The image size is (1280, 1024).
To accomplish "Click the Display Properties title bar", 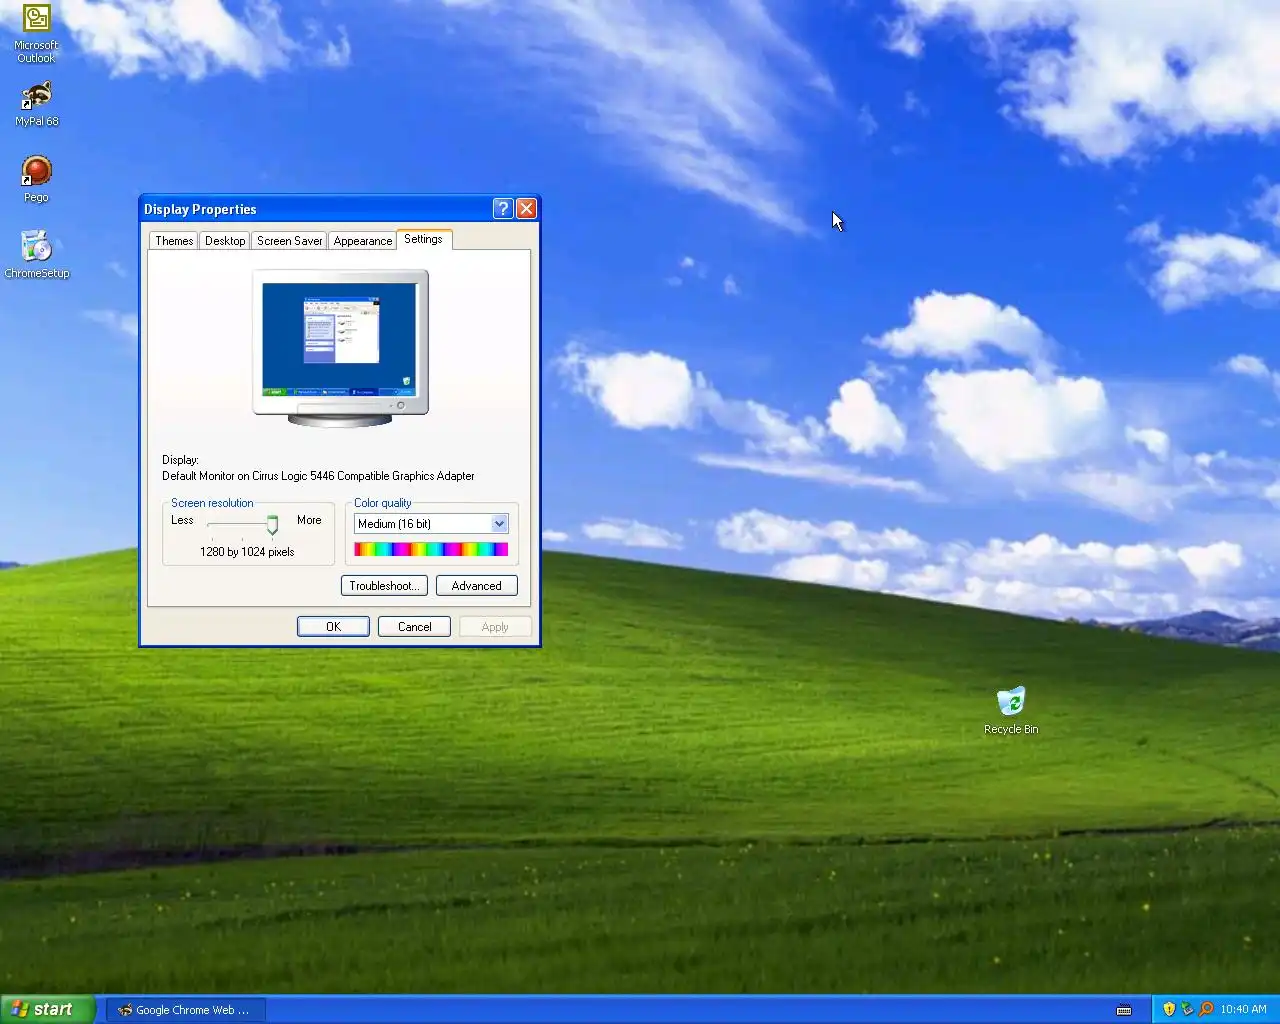I will [315, 208].
